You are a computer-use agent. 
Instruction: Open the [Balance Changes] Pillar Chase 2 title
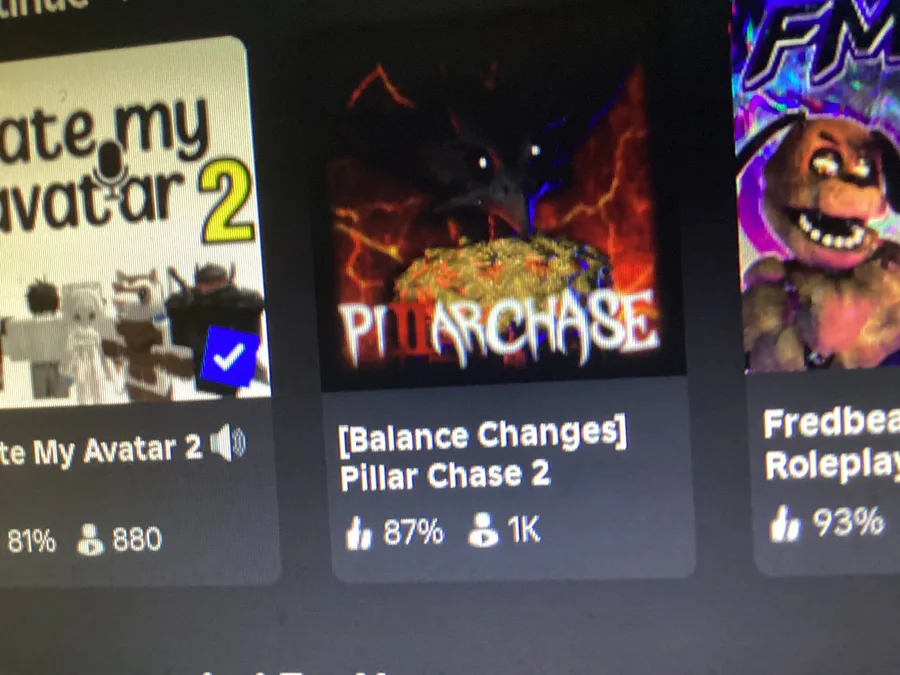pos(482,456)
